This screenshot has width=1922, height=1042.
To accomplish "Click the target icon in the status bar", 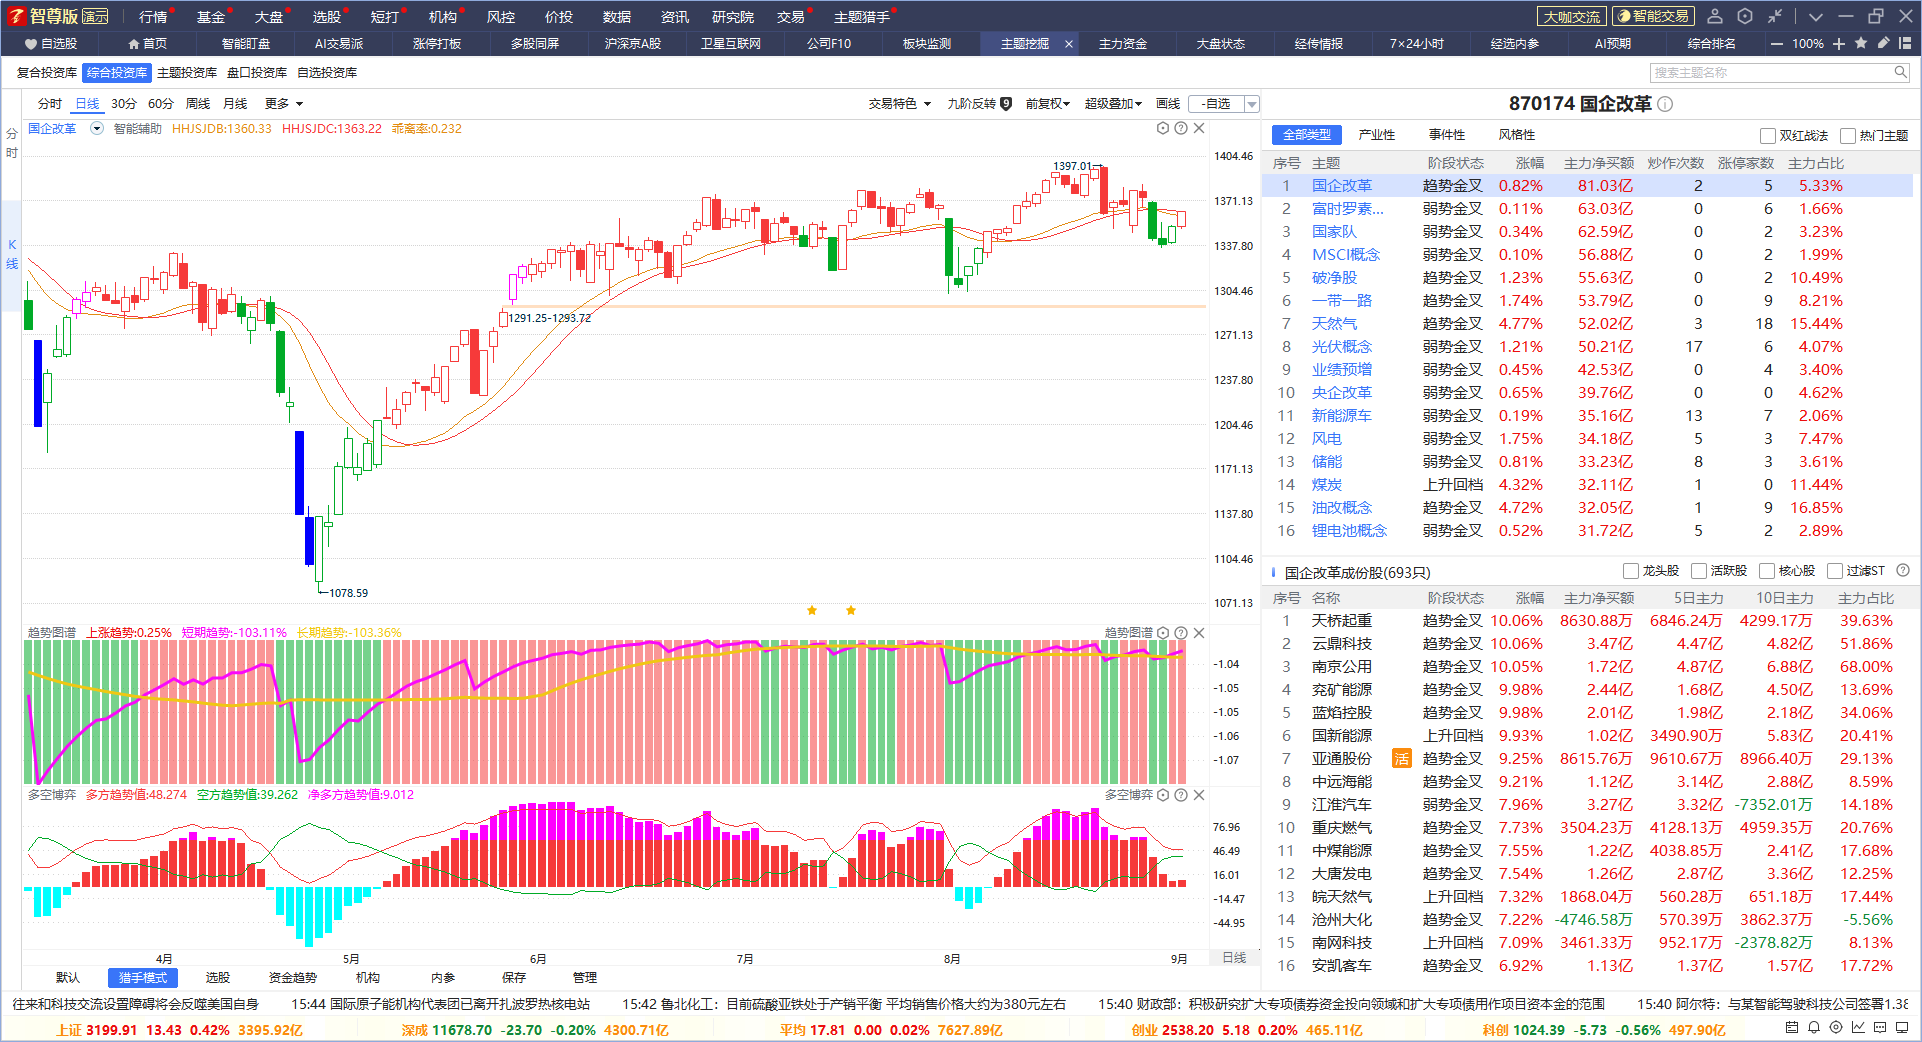I will [x=1836, y=1028].
